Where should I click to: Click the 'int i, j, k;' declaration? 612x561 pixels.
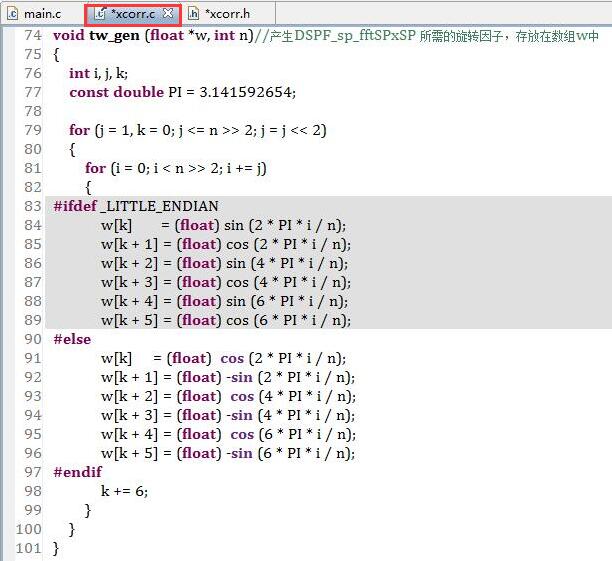98,73
